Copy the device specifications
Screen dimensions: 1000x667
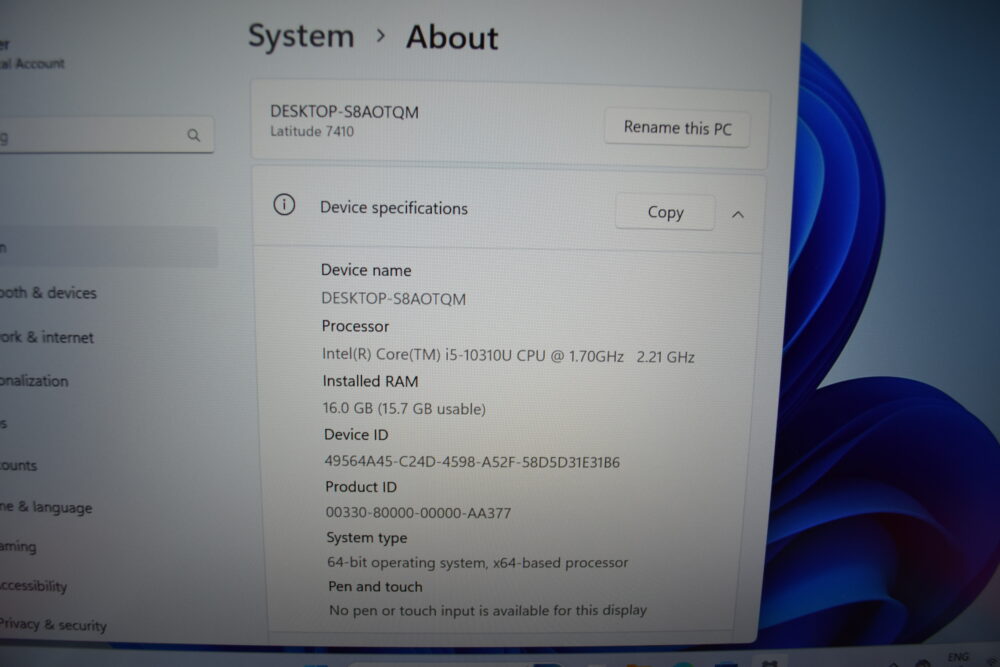(665, 212)
